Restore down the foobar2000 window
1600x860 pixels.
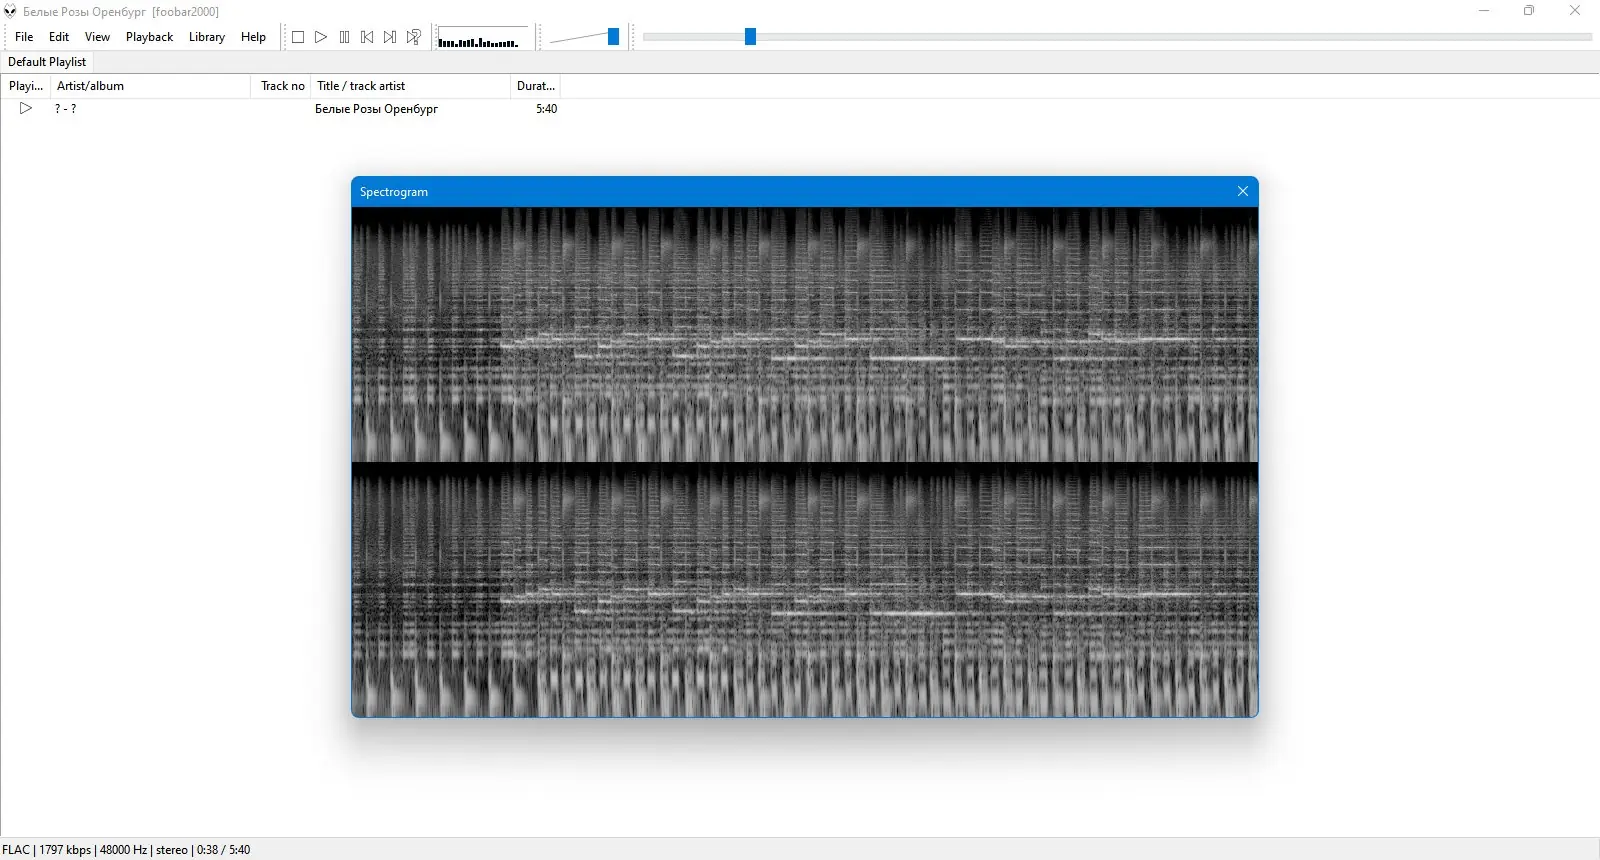(1529, 11)
